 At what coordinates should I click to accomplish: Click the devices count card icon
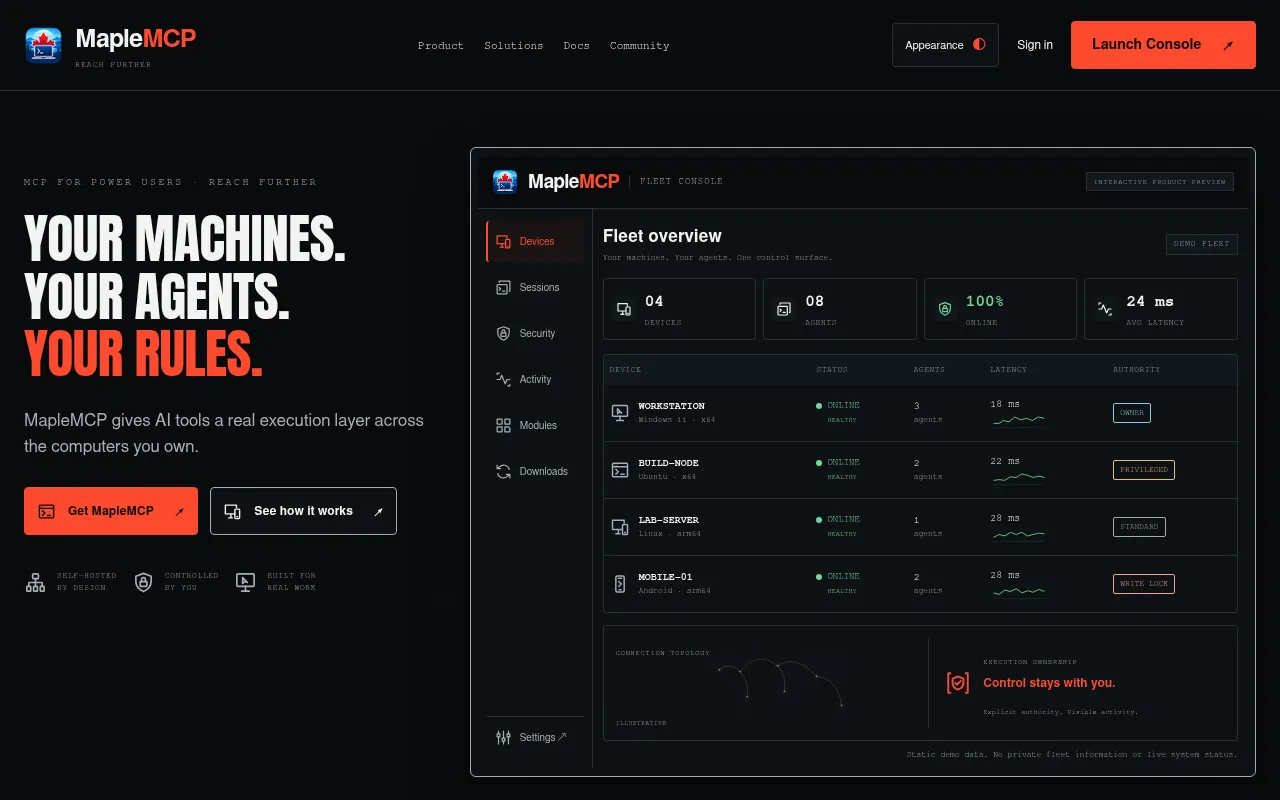624,310
